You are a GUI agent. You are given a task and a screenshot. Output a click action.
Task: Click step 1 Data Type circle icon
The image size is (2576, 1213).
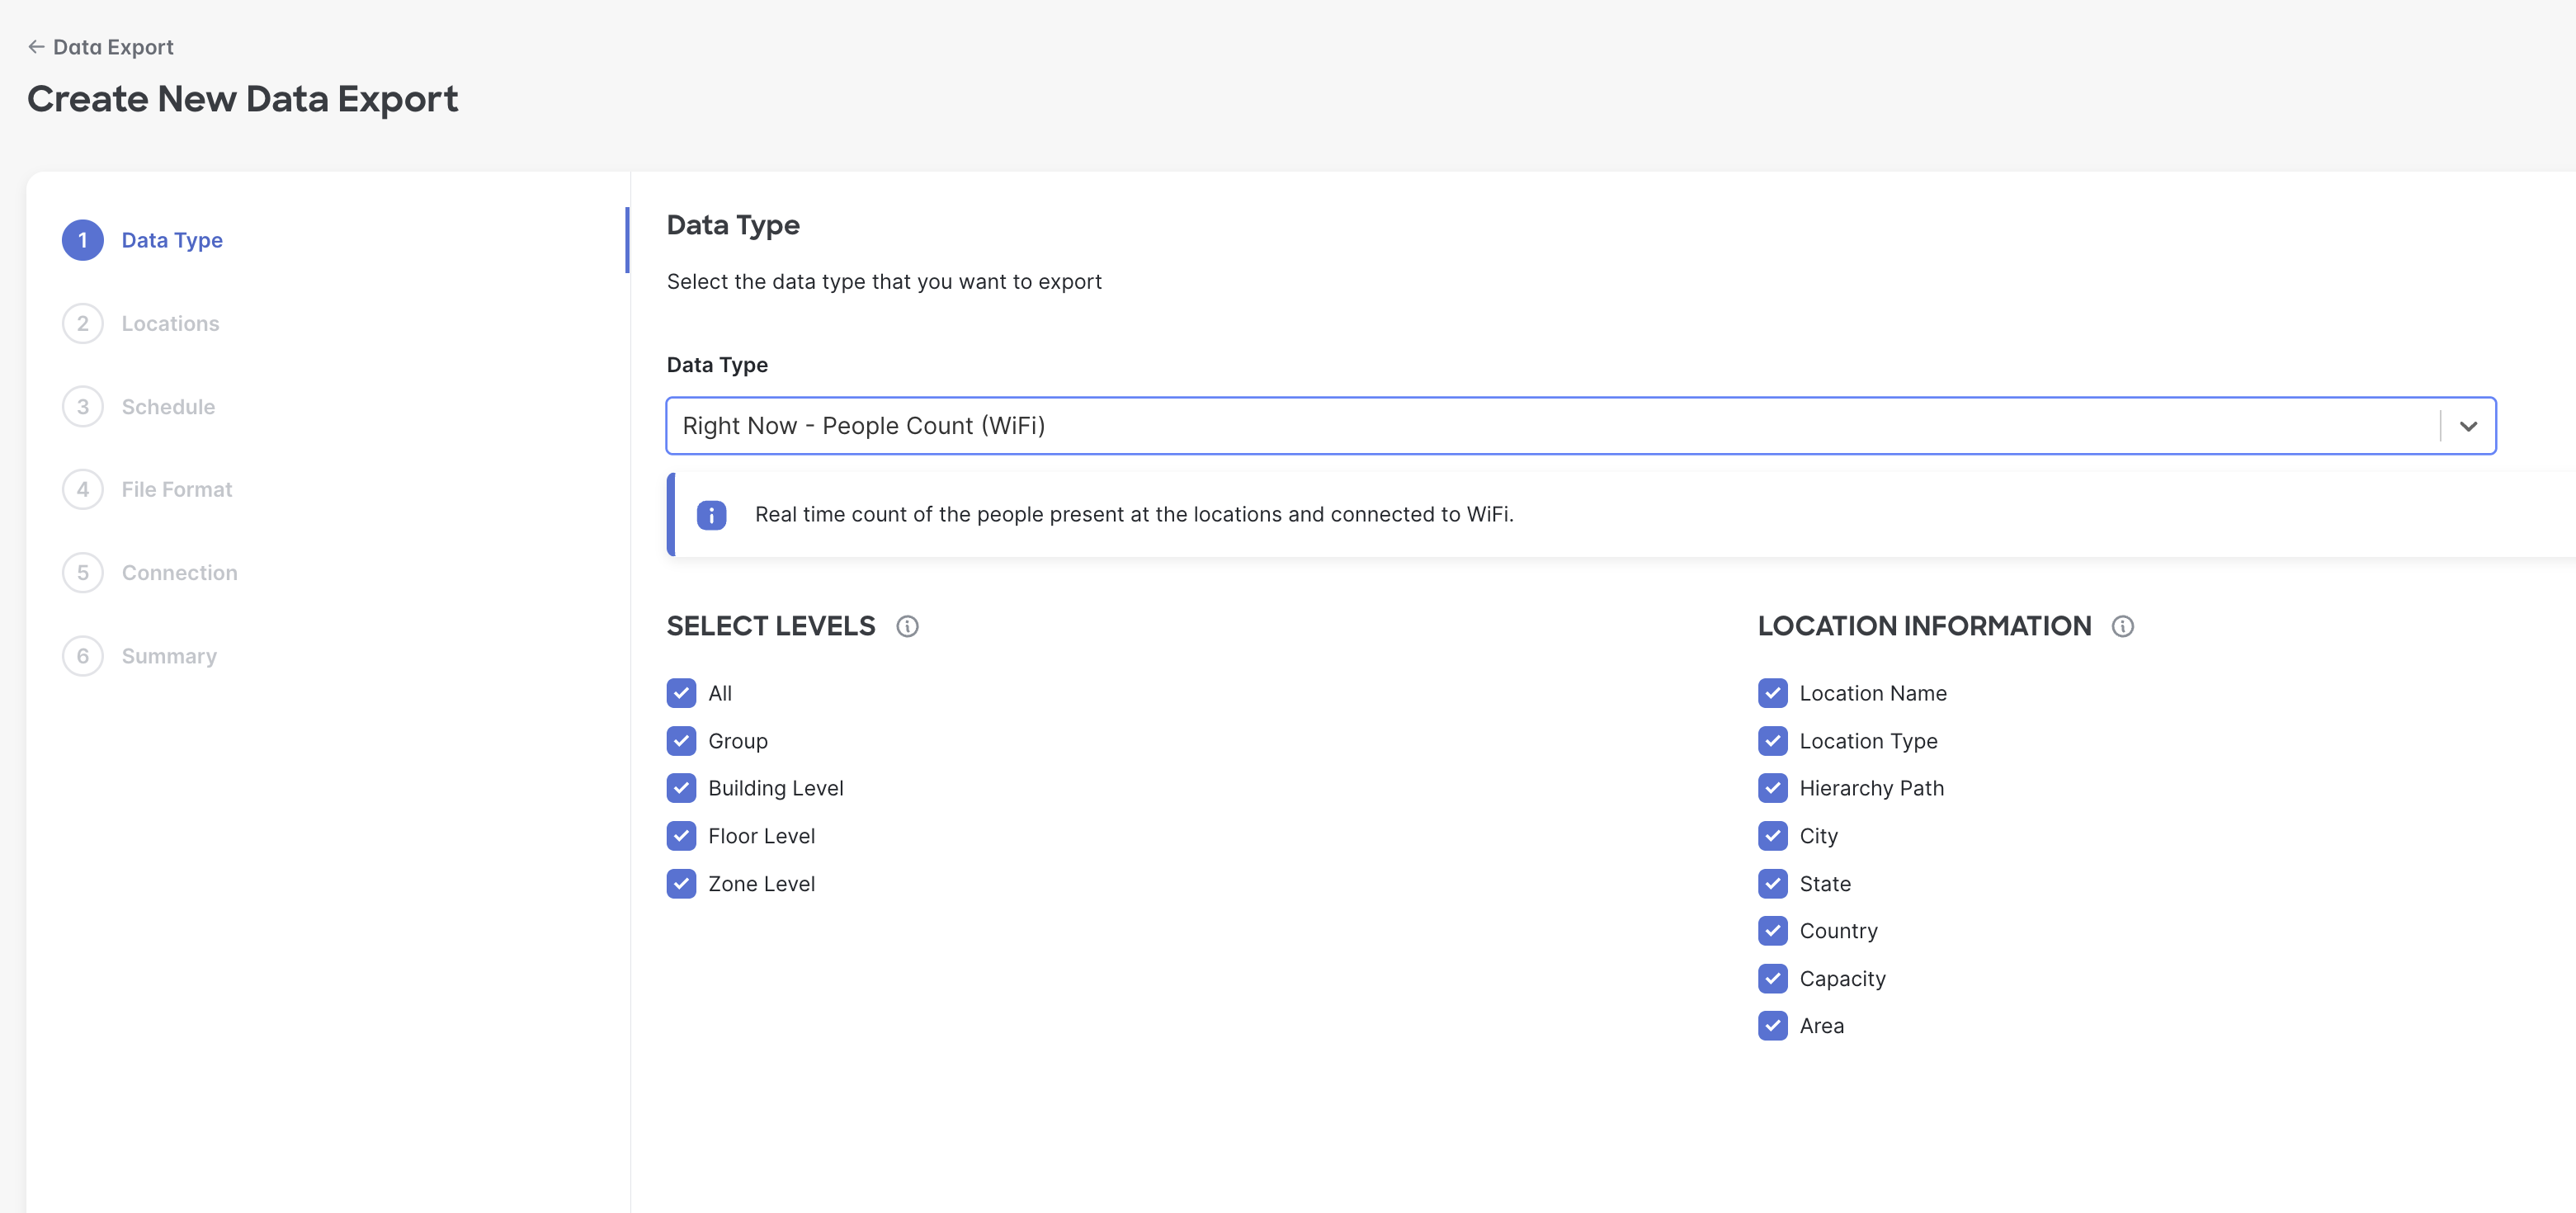83,240
